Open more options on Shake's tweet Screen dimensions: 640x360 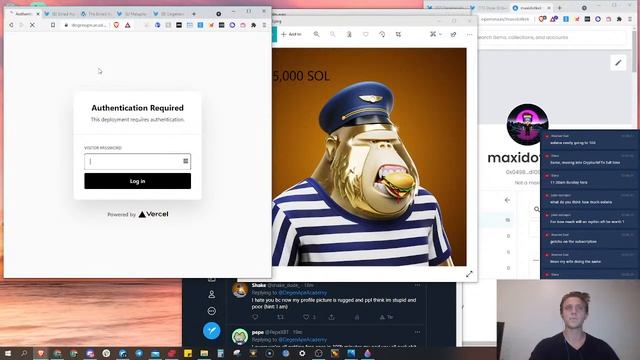tap(417, 285)
